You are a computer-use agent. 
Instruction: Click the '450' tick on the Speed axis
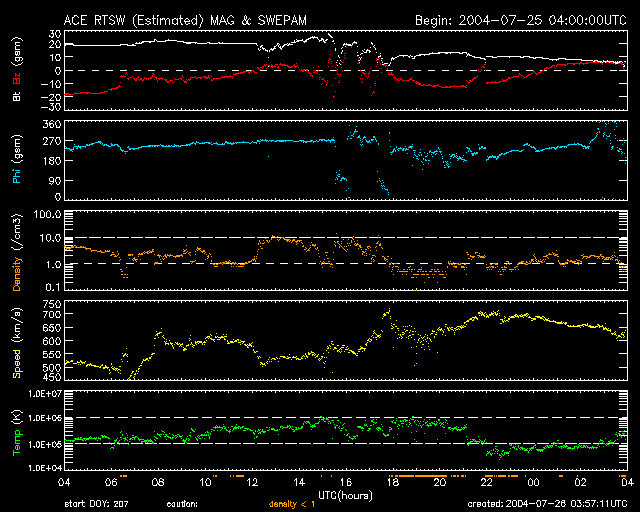coord(52,378)
